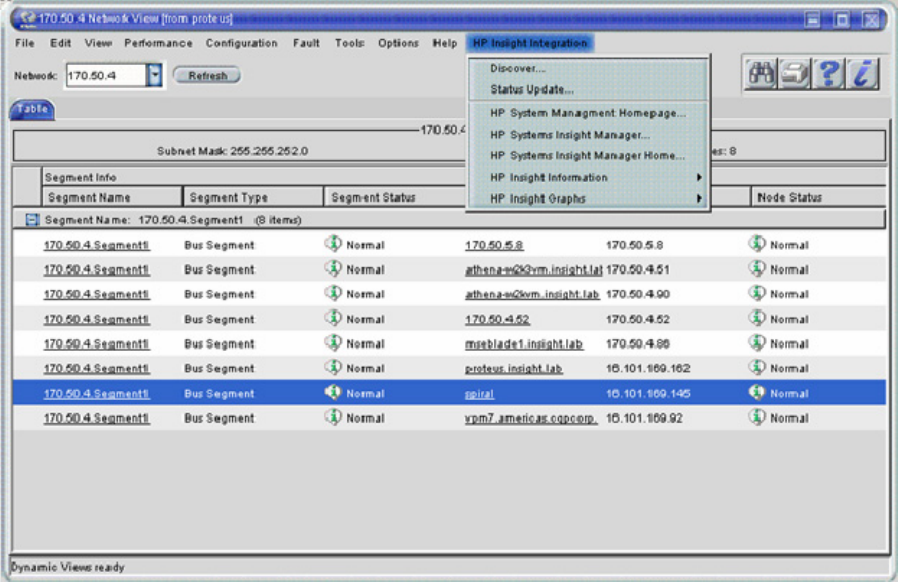Open the proteus.insight.lab node link

(514, 368)
